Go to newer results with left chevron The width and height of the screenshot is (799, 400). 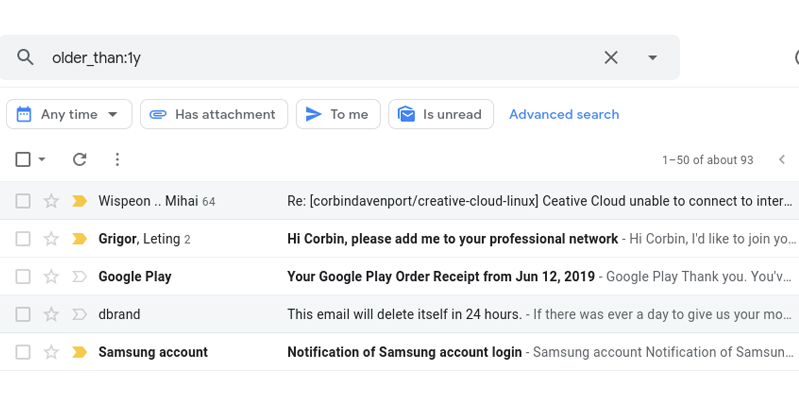782,159
